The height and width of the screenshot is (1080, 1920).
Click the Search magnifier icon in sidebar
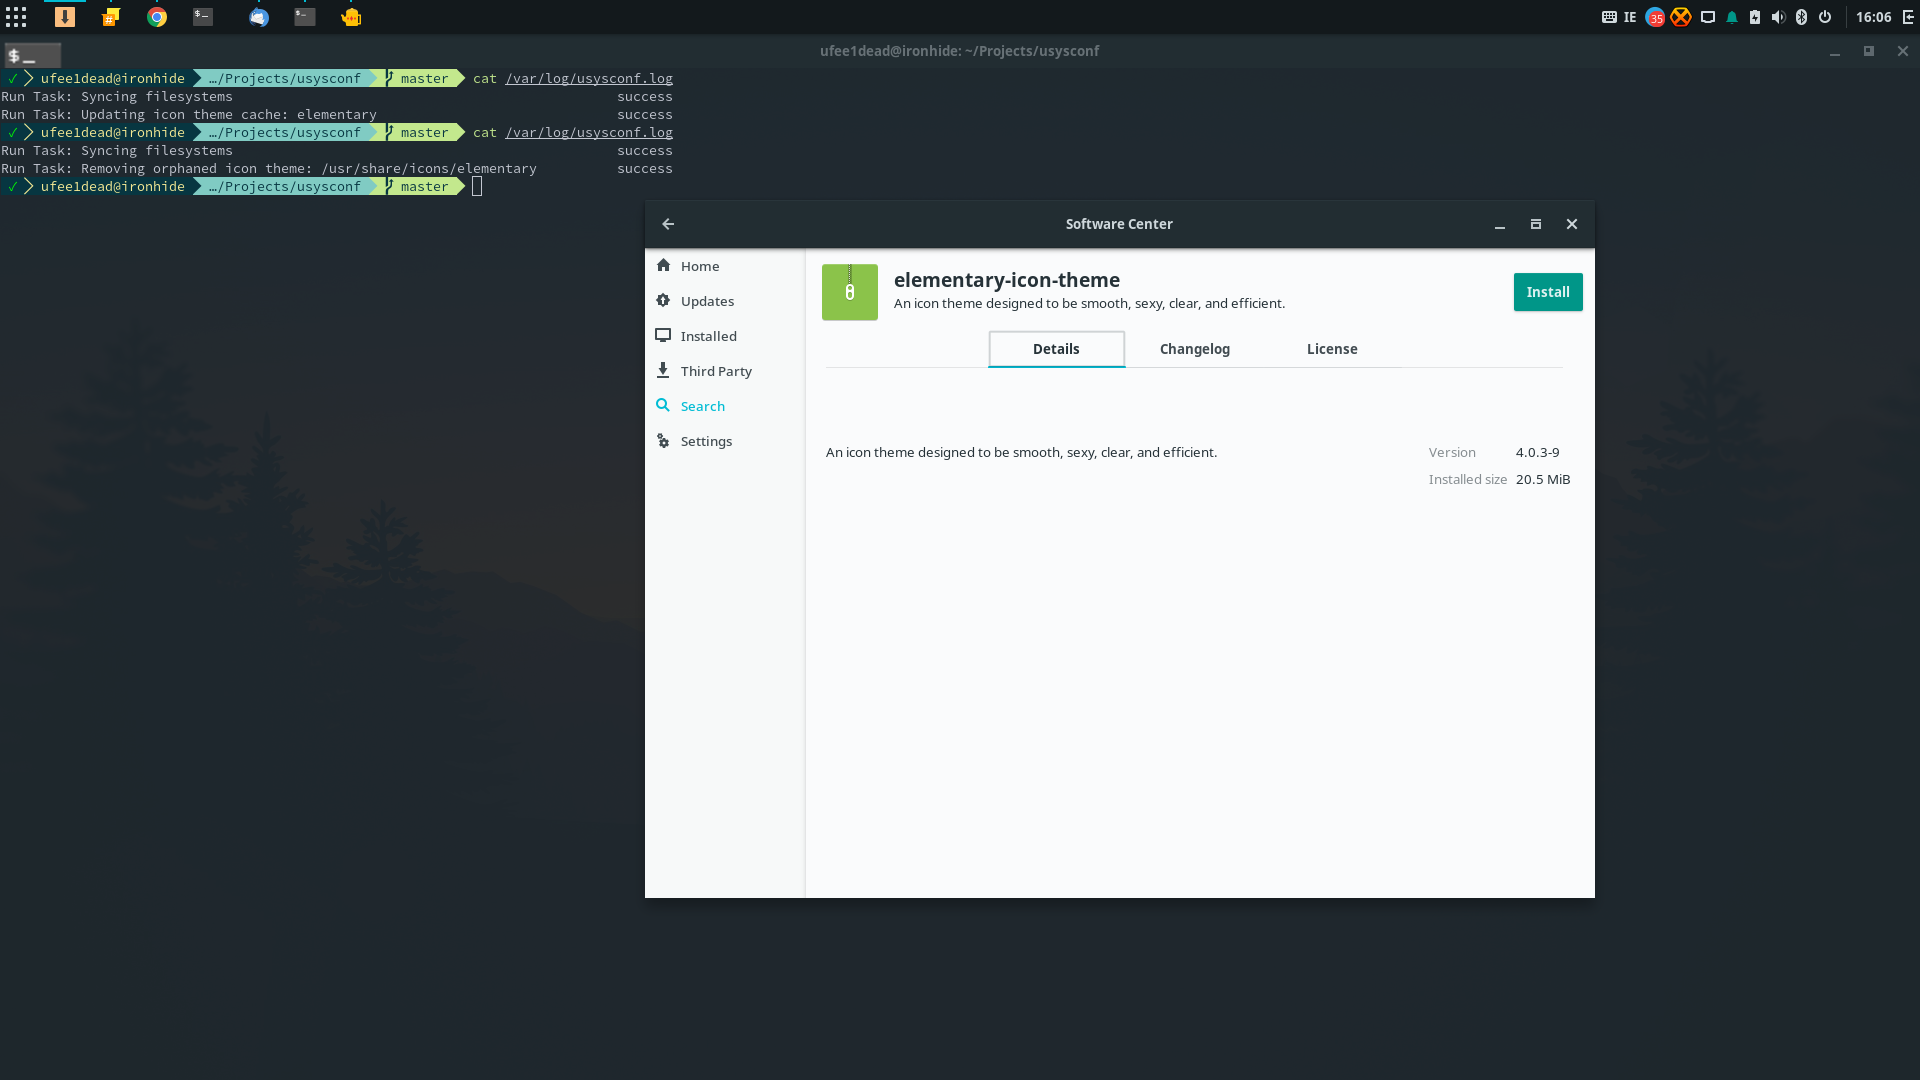663,405
